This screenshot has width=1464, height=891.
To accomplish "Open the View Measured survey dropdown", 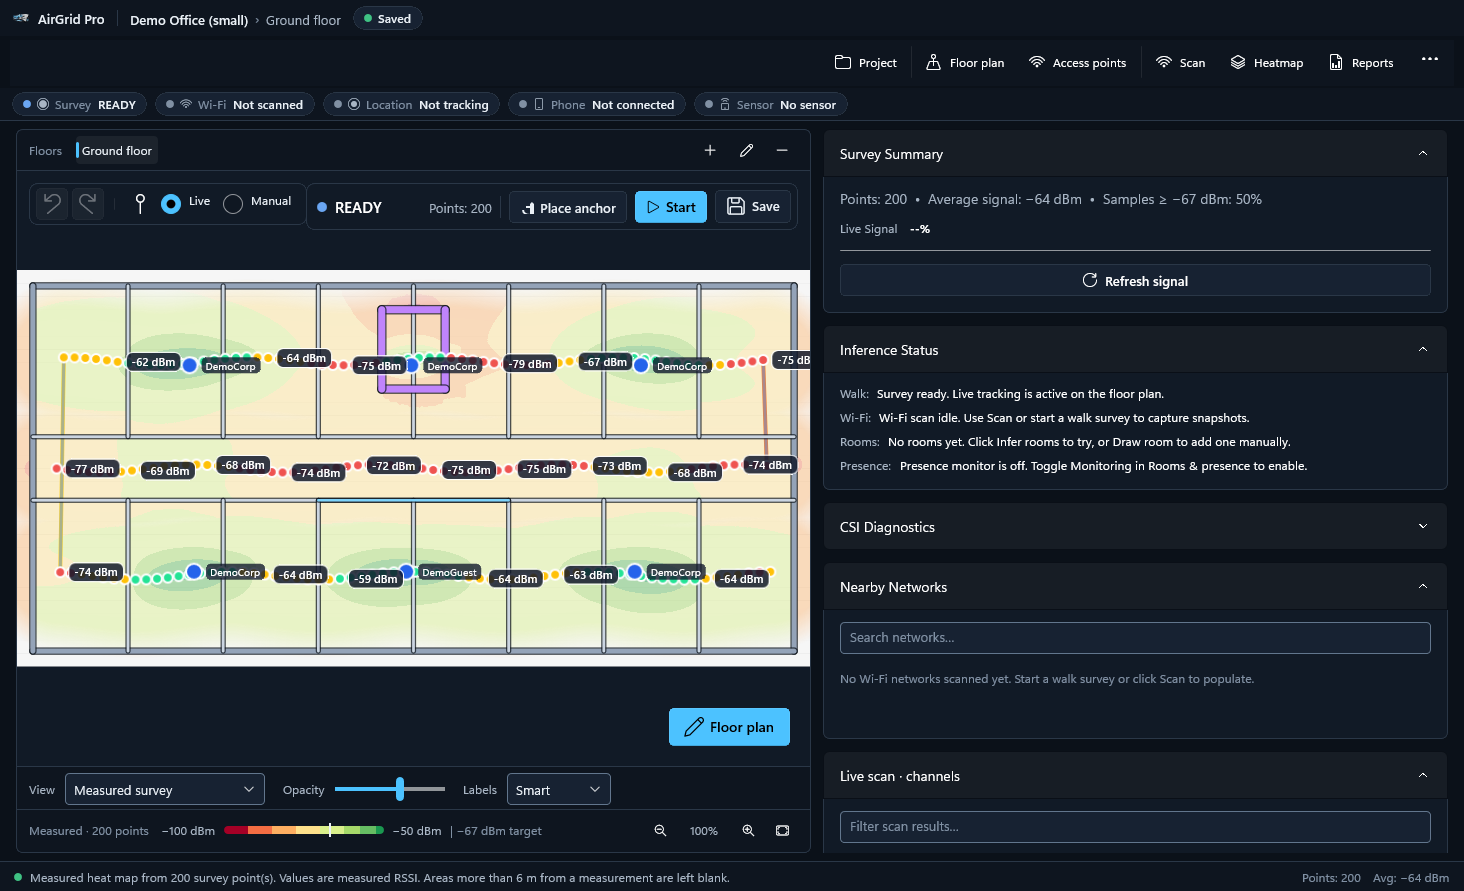I will point(165,790).
